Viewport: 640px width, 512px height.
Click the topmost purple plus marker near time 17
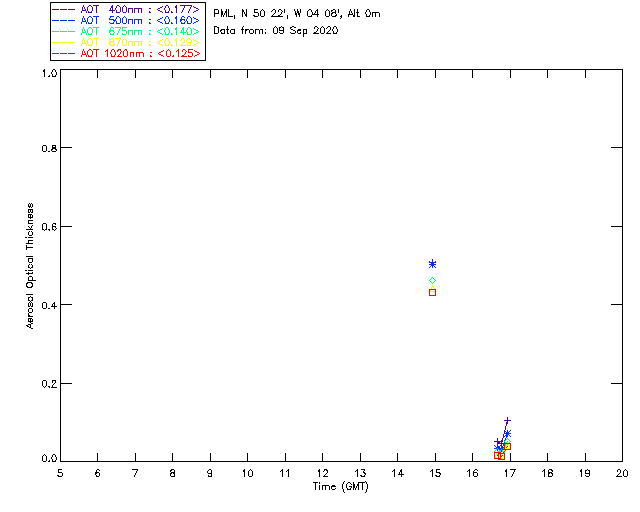(507, 420)
